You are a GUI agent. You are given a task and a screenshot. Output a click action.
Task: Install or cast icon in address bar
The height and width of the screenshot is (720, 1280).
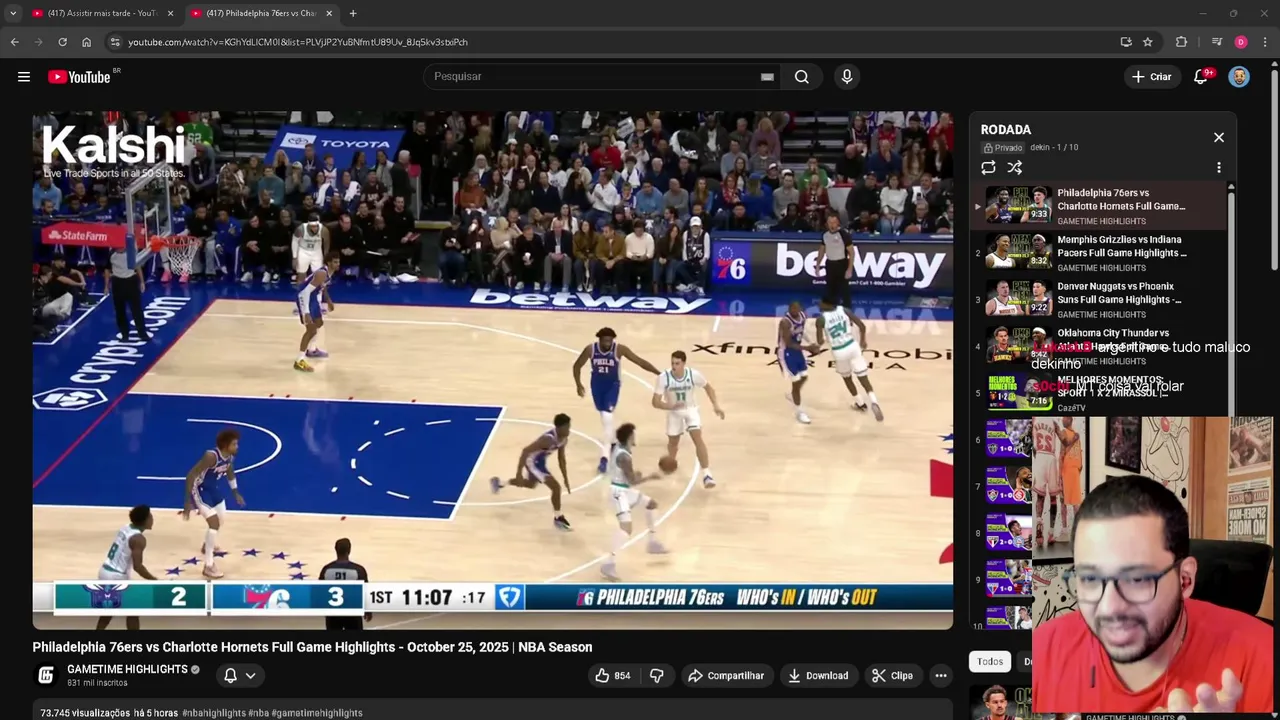pos(1126,42)
